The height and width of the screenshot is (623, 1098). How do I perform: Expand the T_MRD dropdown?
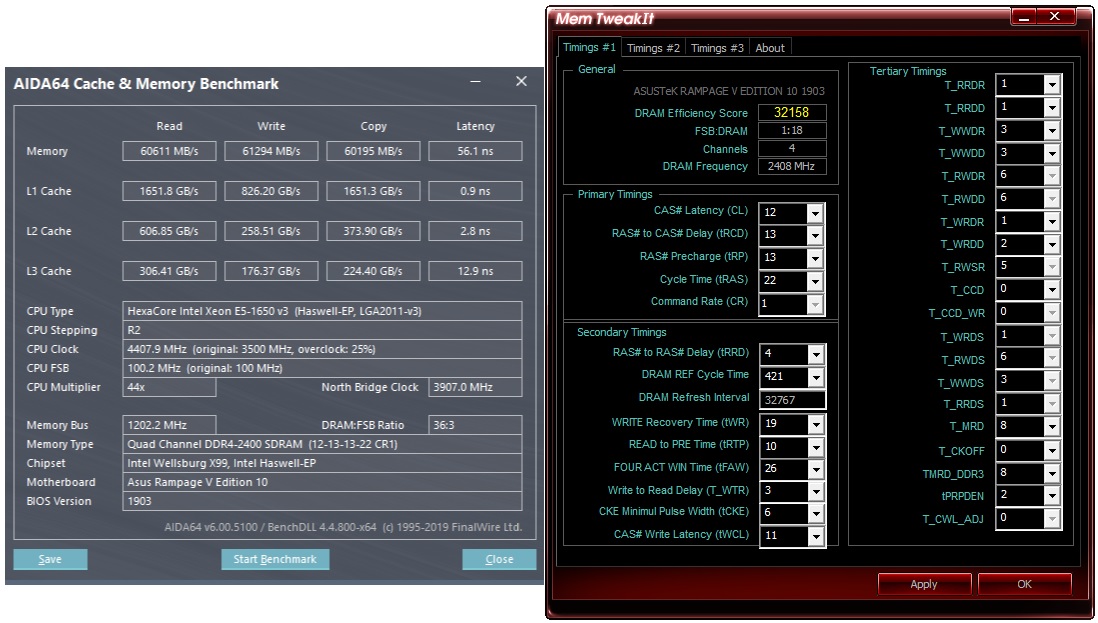pos(1052,426)
